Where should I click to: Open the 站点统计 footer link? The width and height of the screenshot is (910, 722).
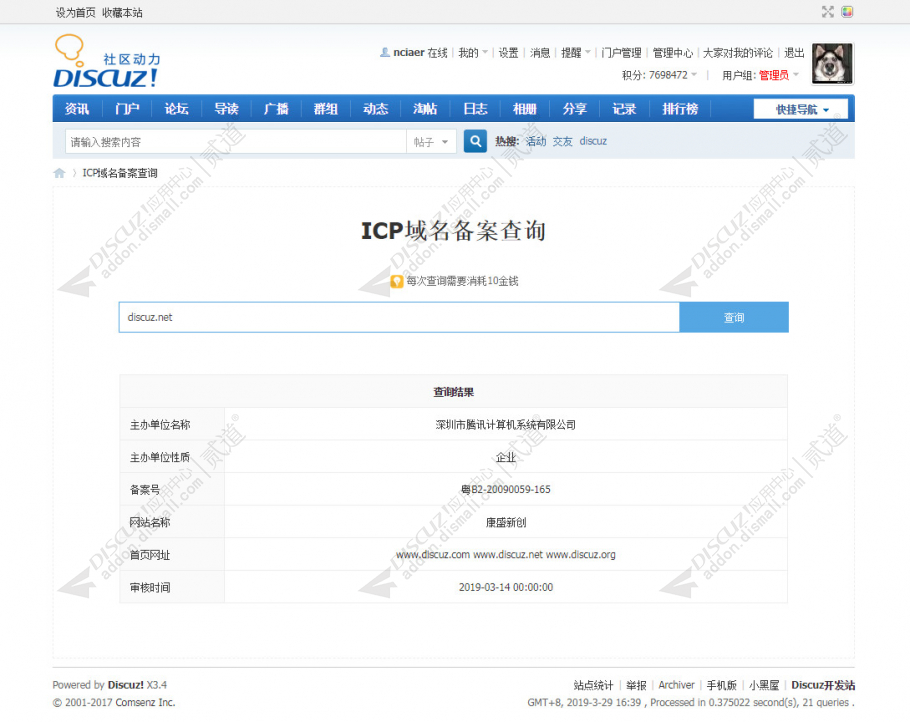593,685
